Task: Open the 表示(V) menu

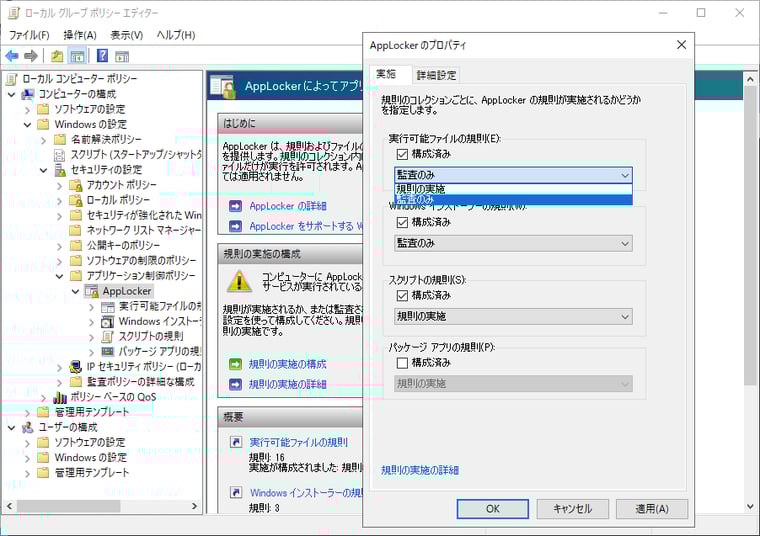Action: [127, 35]
